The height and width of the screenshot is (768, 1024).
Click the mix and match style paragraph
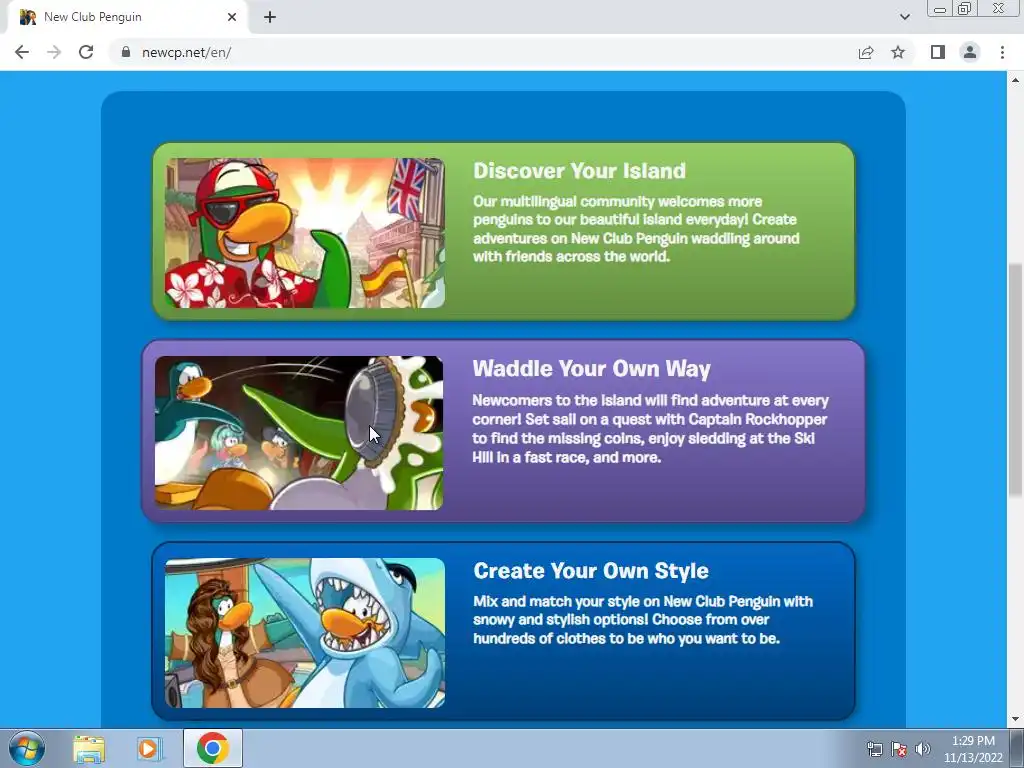643,620
